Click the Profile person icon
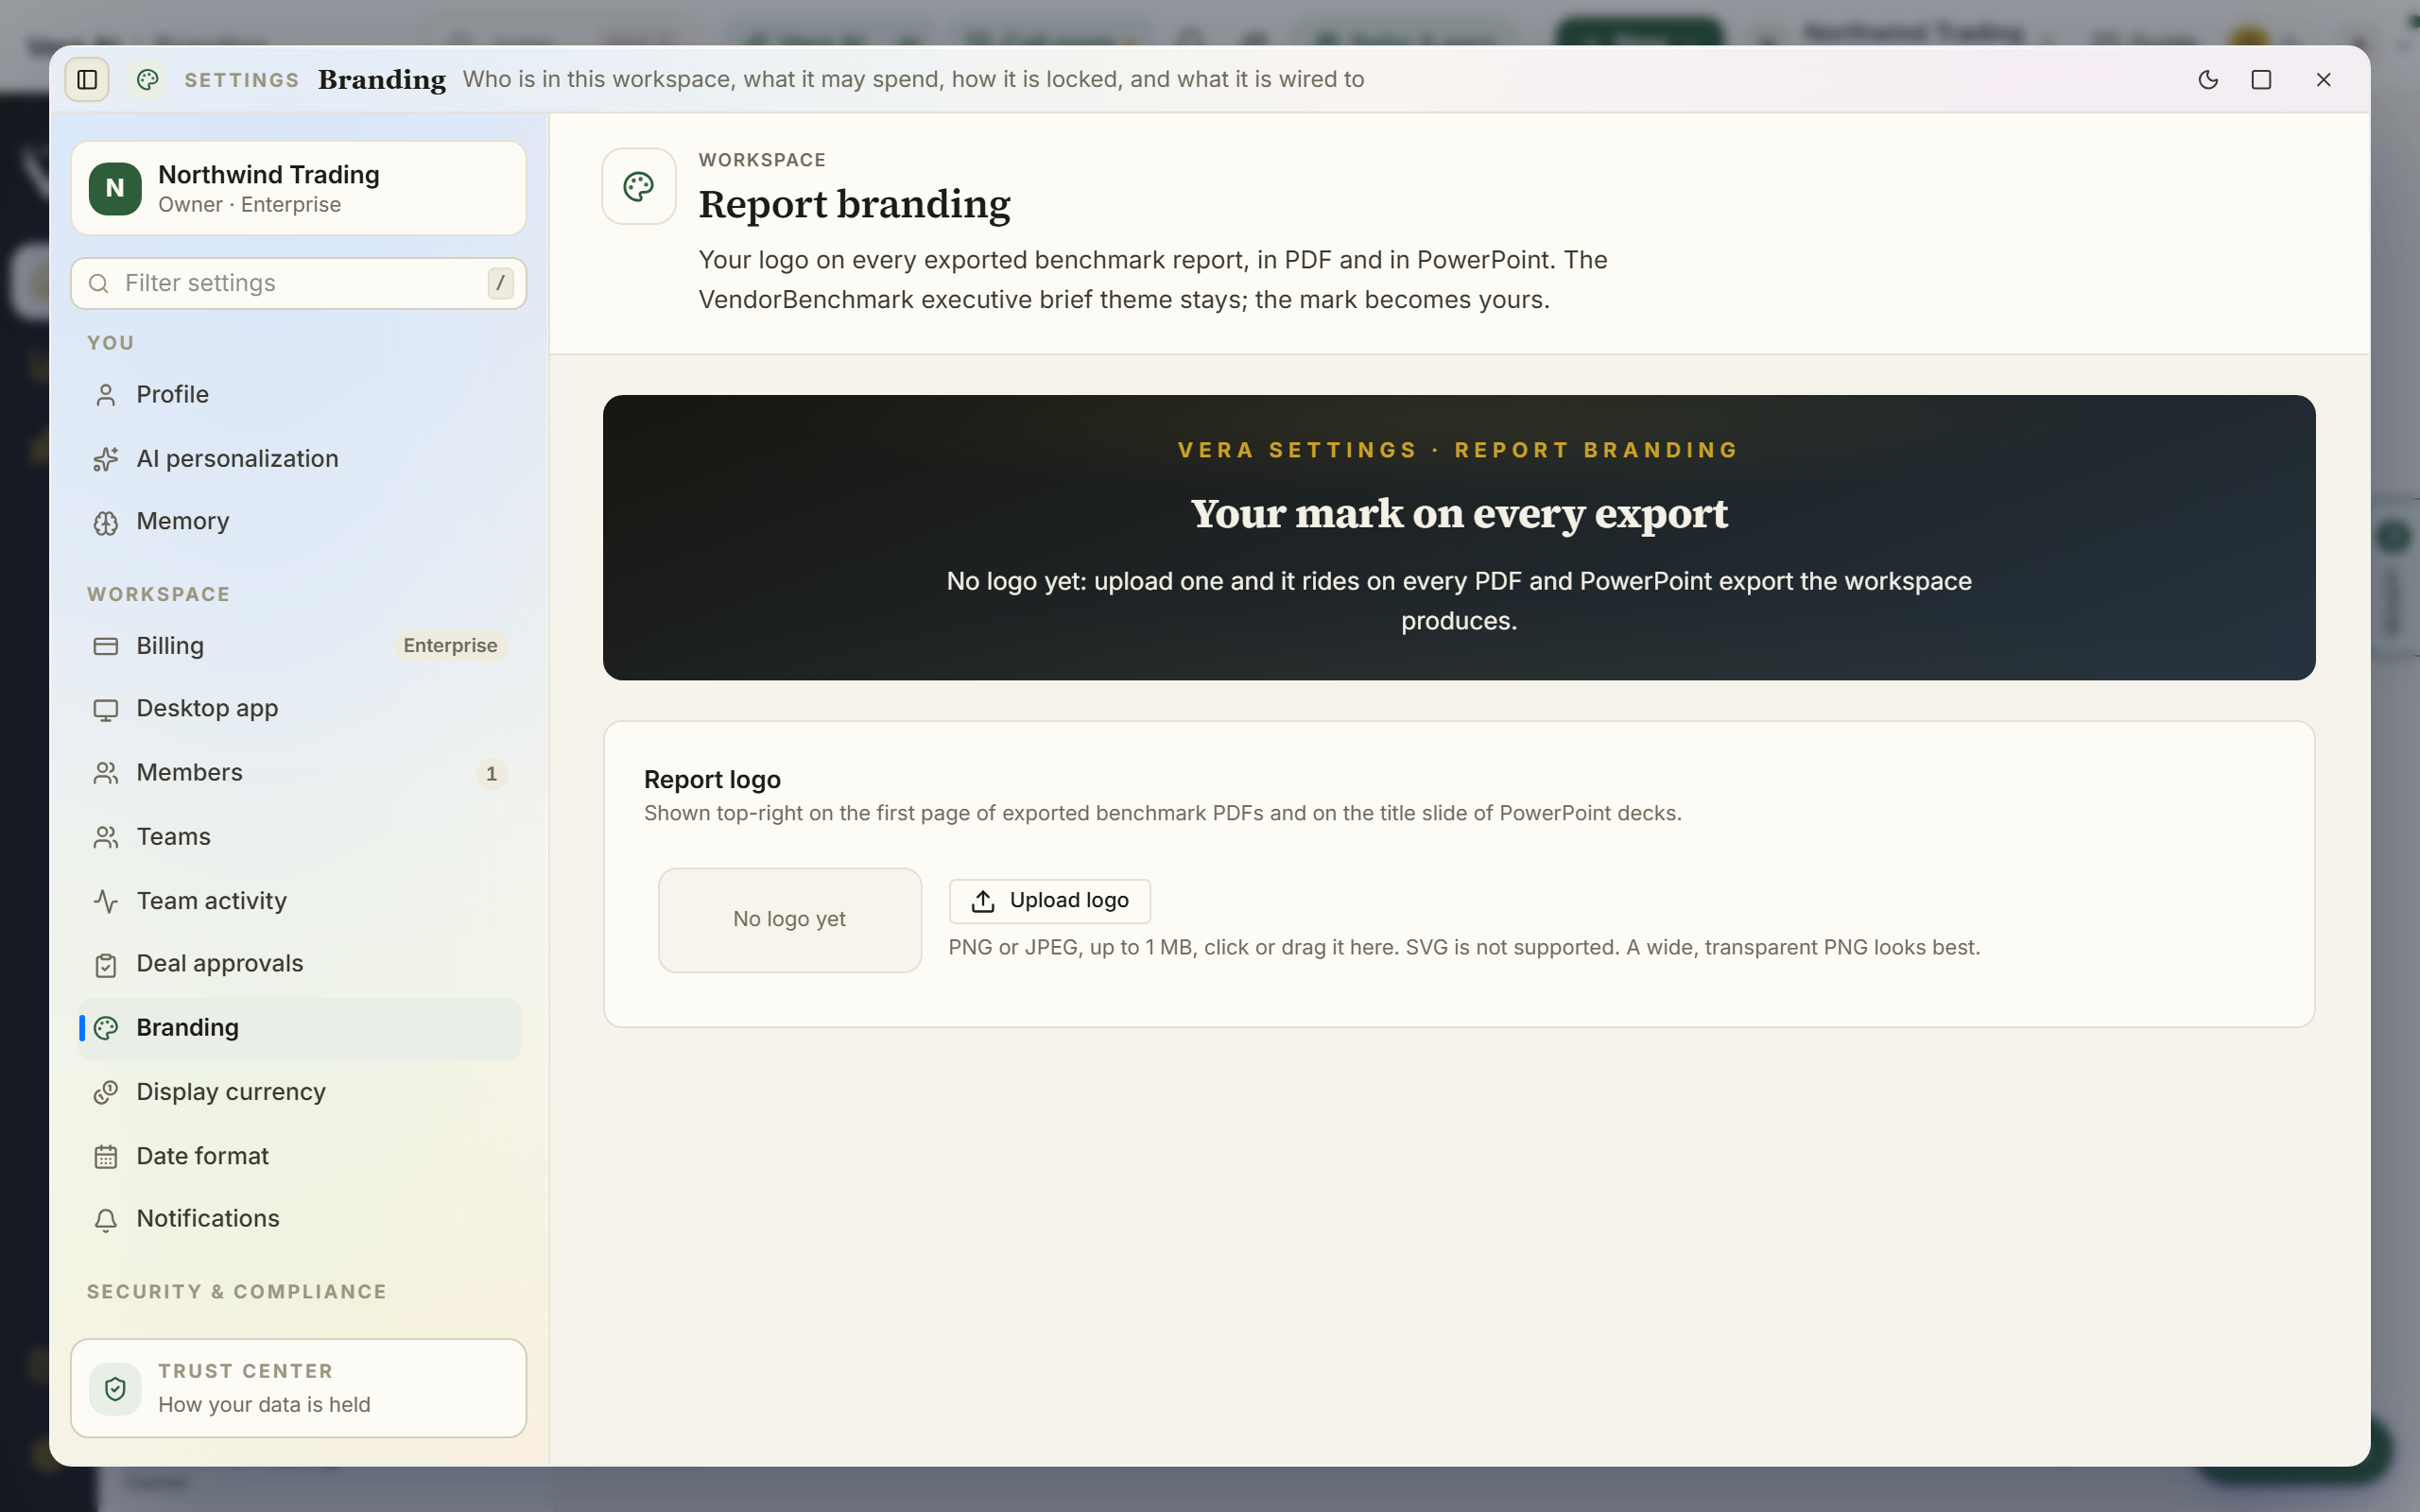 [x=106, y=395]
